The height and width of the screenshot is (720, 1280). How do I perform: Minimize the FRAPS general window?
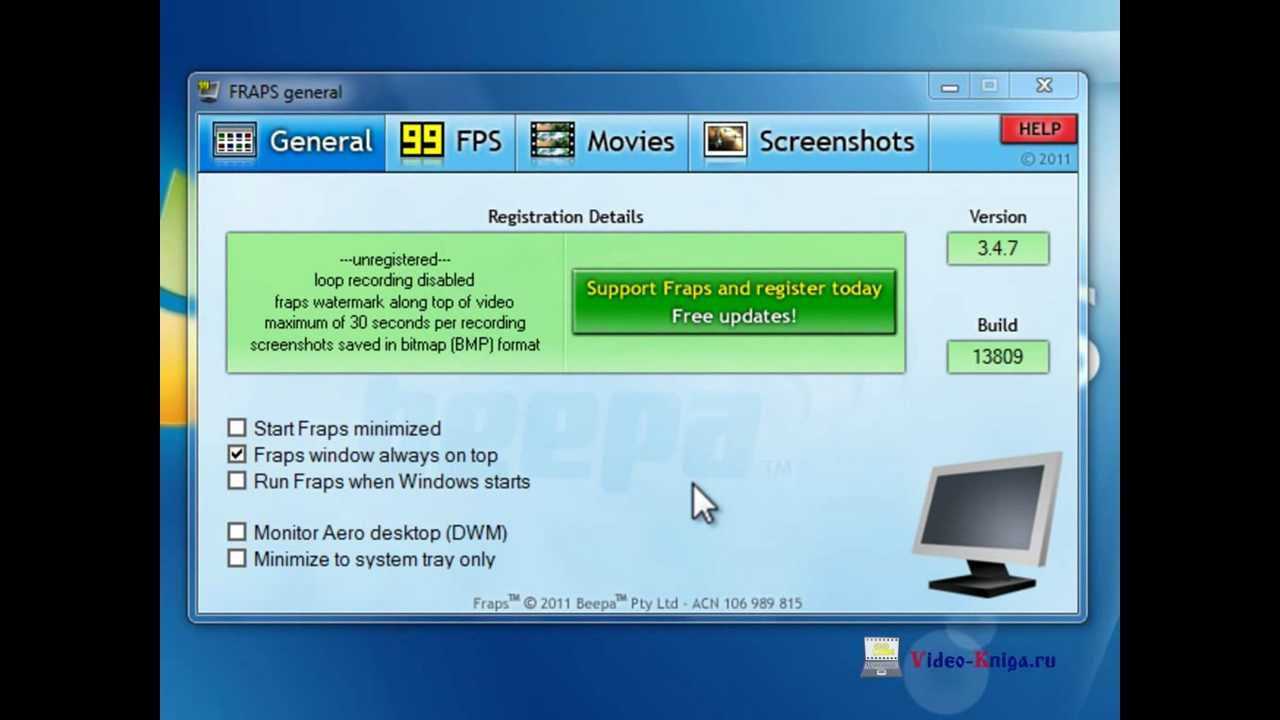[949, 87]
